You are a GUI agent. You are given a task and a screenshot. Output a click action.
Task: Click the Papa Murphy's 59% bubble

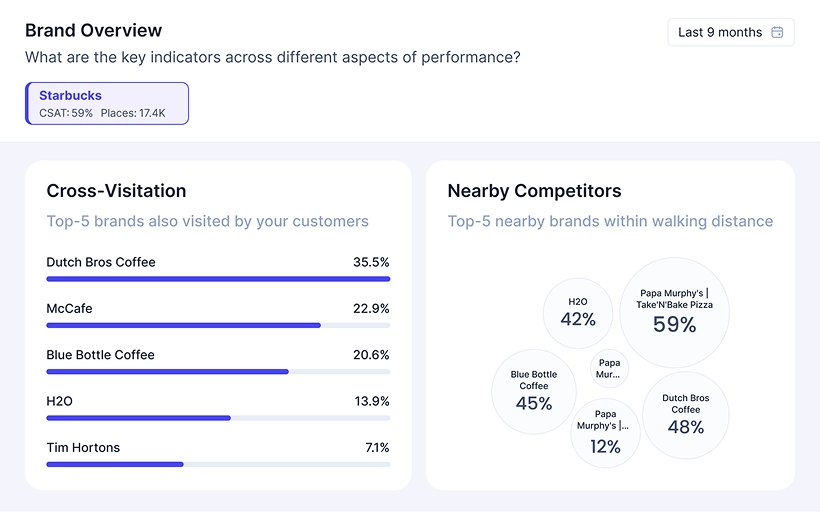click(x=674, y=312)
